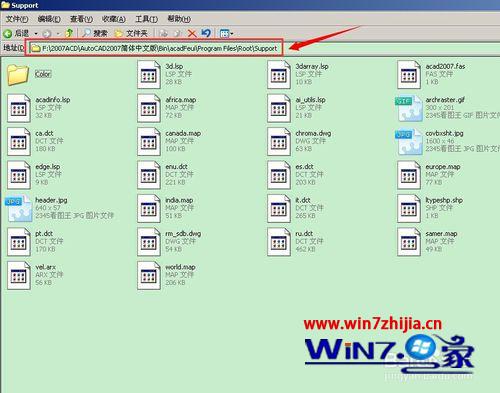The image size is (500, 393).
Task: Select the 3d.lsp file icon
Action: pyautogui.click(x=149, y=75)
